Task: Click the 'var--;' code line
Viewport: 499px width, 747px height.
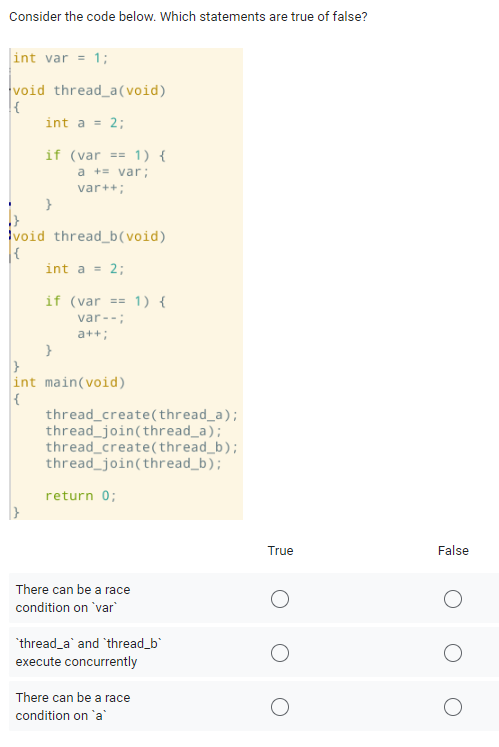Action: click(101, 318)
